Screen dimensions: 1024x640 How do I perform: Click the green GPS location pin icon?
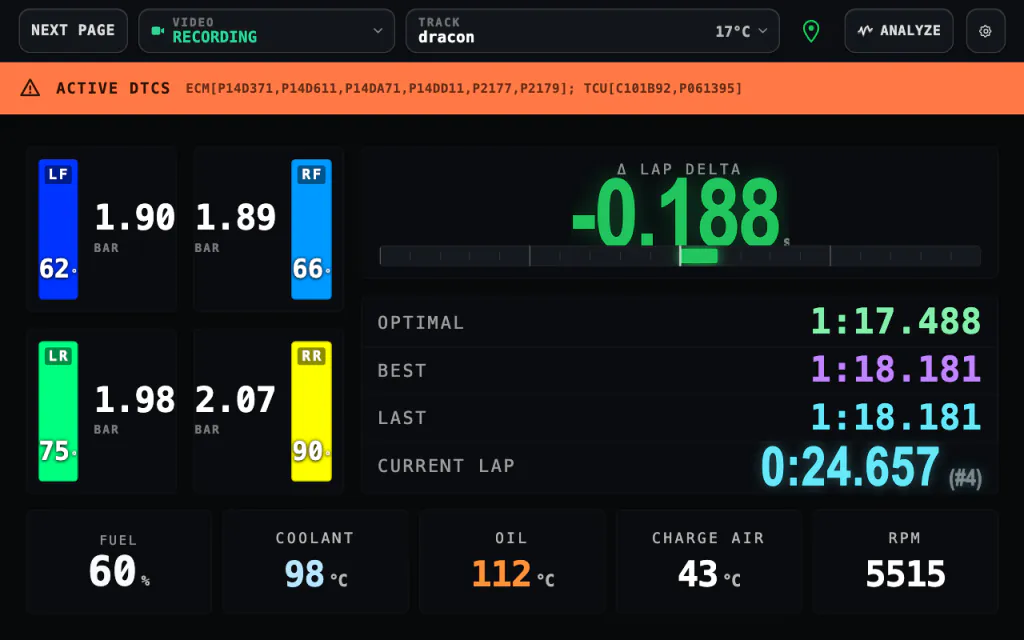pyautogui.click(x=811, y=31)
